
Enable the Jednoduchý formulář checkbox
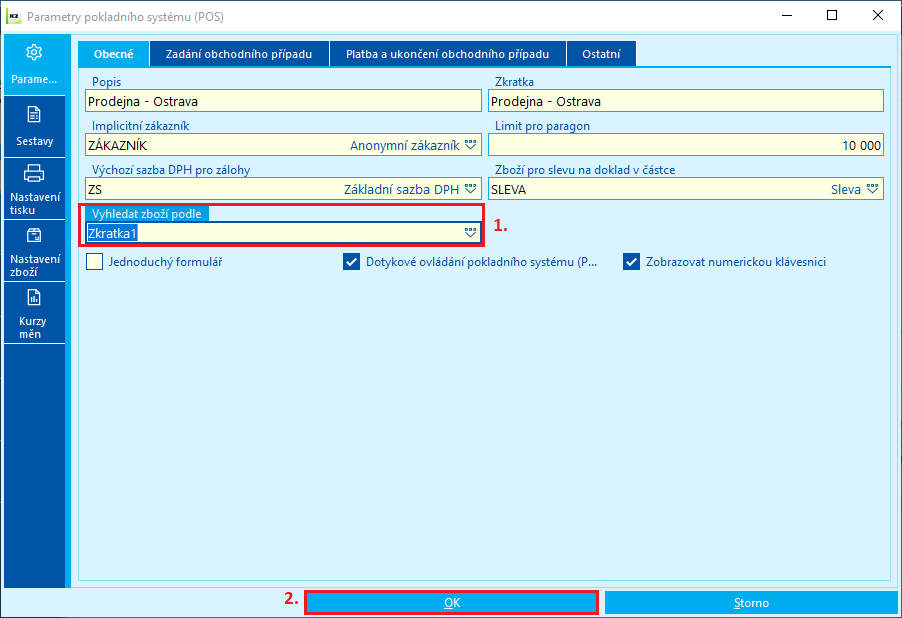(94, 262)
